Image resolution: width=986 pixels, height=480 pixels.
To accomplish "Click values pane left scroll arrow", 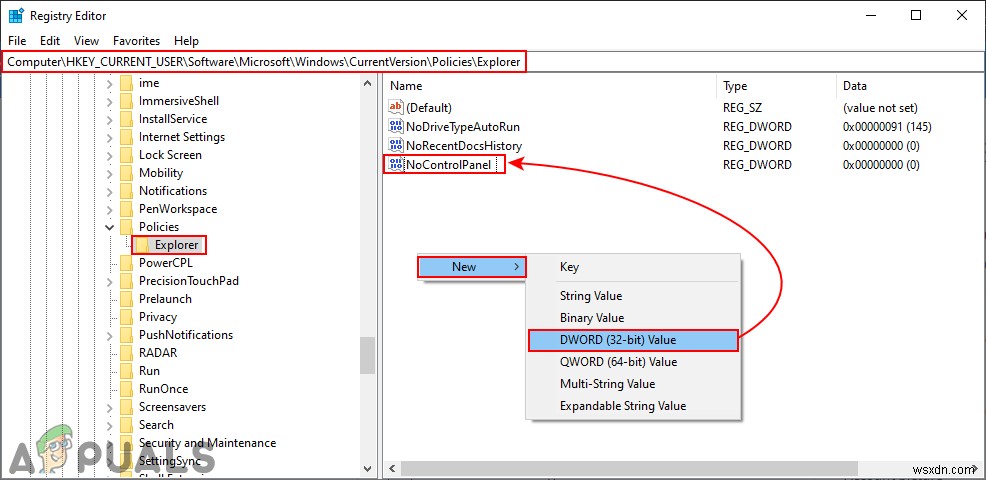I will 392,469.
